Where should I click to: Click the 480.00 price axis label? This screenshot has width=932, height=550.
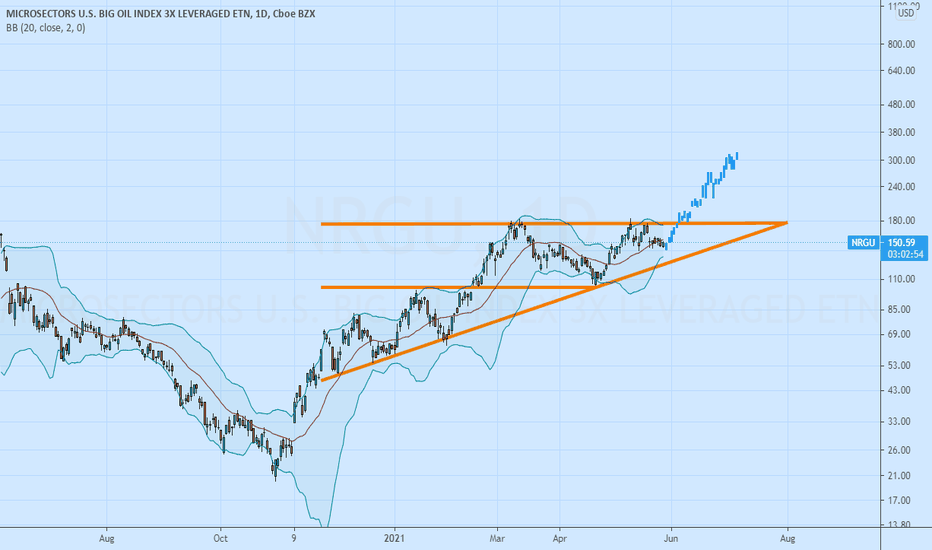click(901, 105)
